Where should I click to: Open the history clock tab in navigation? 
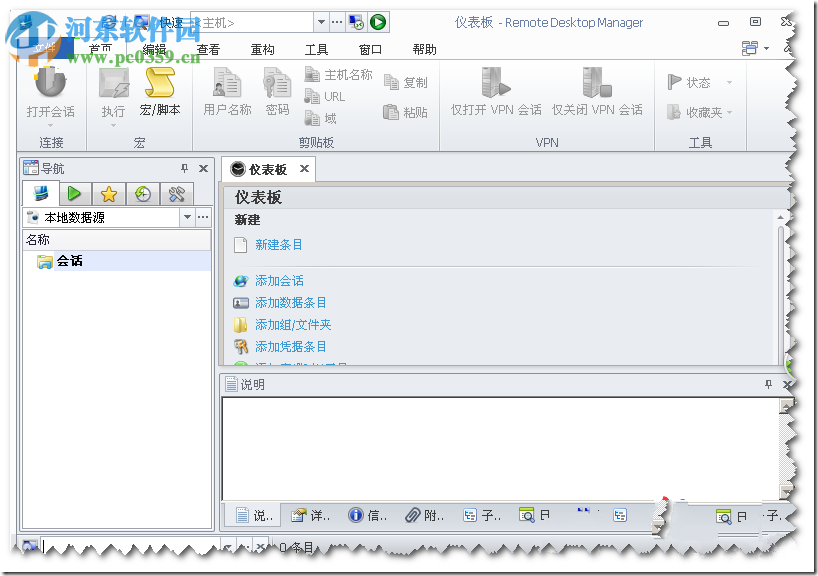point(141,193)
